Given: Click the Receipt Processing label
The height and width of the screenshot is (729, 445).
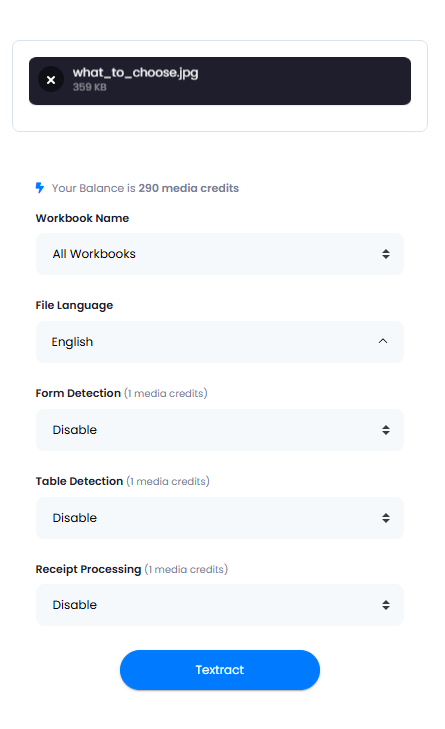Looking at the screenshot, I should [x=88, y=569].
